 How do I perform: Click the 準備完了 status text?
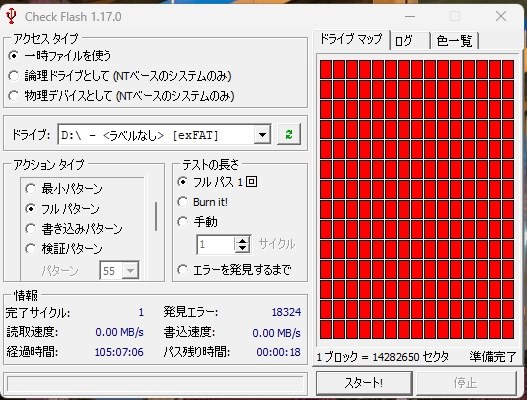492,357
